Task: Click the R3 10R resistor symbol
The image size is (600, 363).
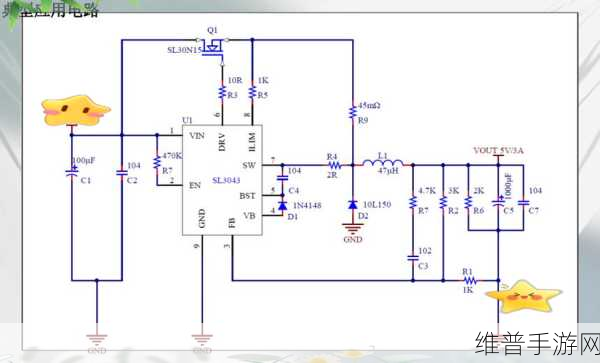Action: [x=222, y=92]
